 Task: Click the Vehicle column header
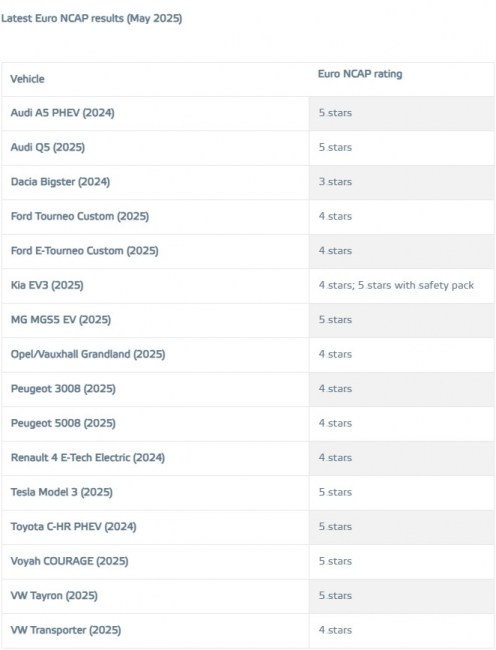[27, 79]
